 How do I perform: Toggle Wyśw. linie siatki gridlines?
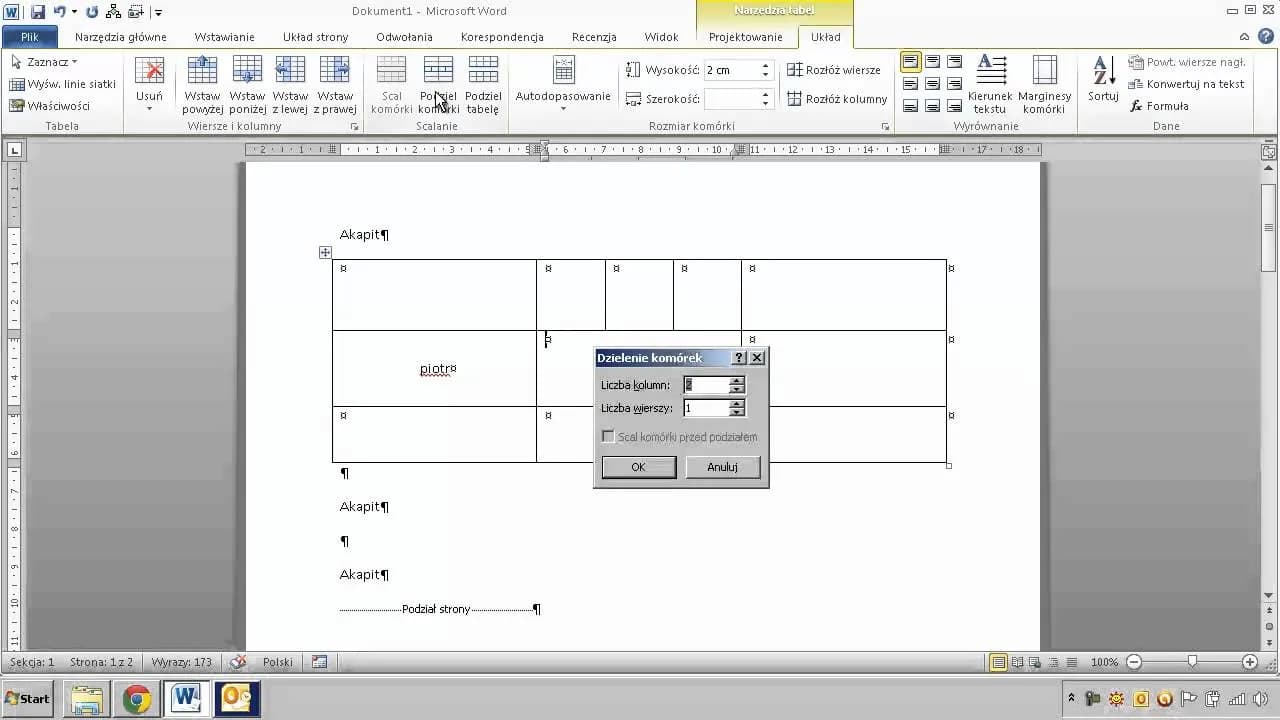pyautogui.click(x=62, y=84)
